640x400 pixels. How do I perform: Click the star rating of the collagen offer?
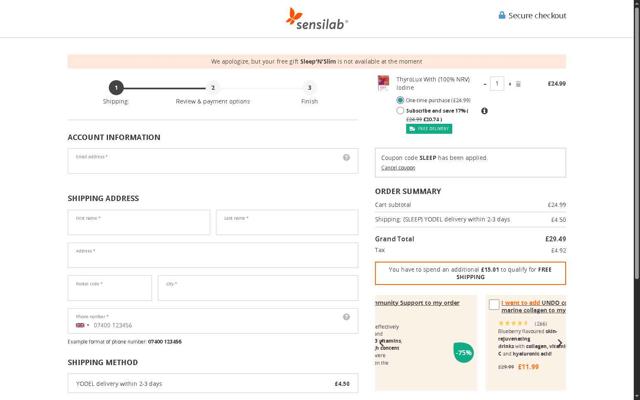(x=513, y=324)
